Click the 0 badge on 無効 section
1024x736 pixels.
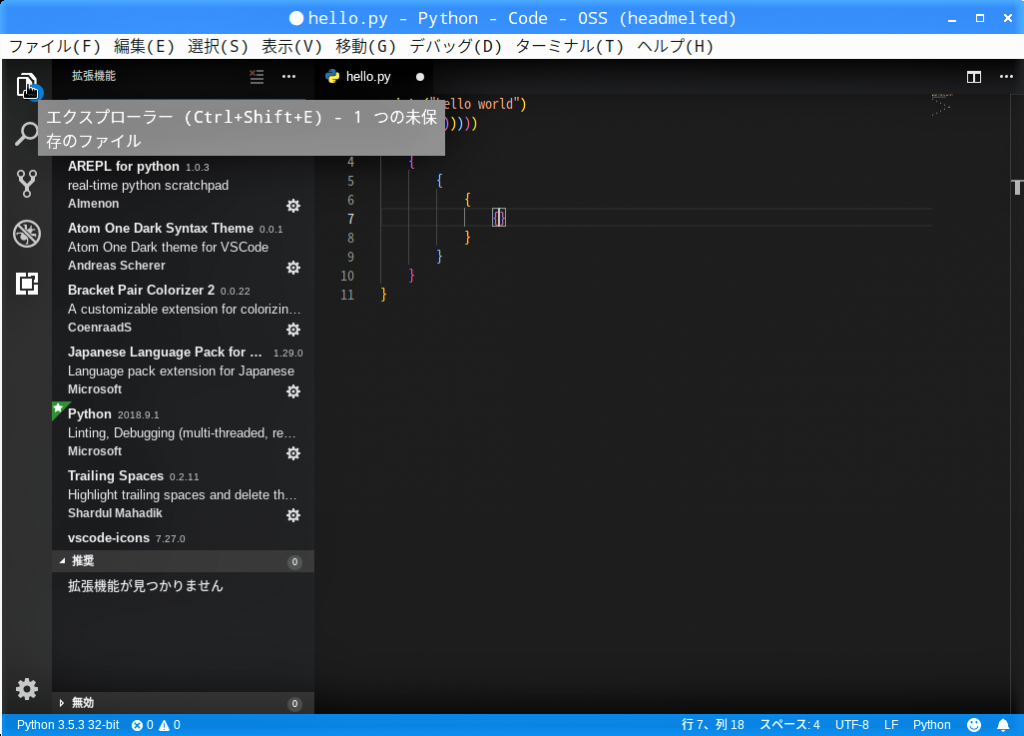[295, 703]
